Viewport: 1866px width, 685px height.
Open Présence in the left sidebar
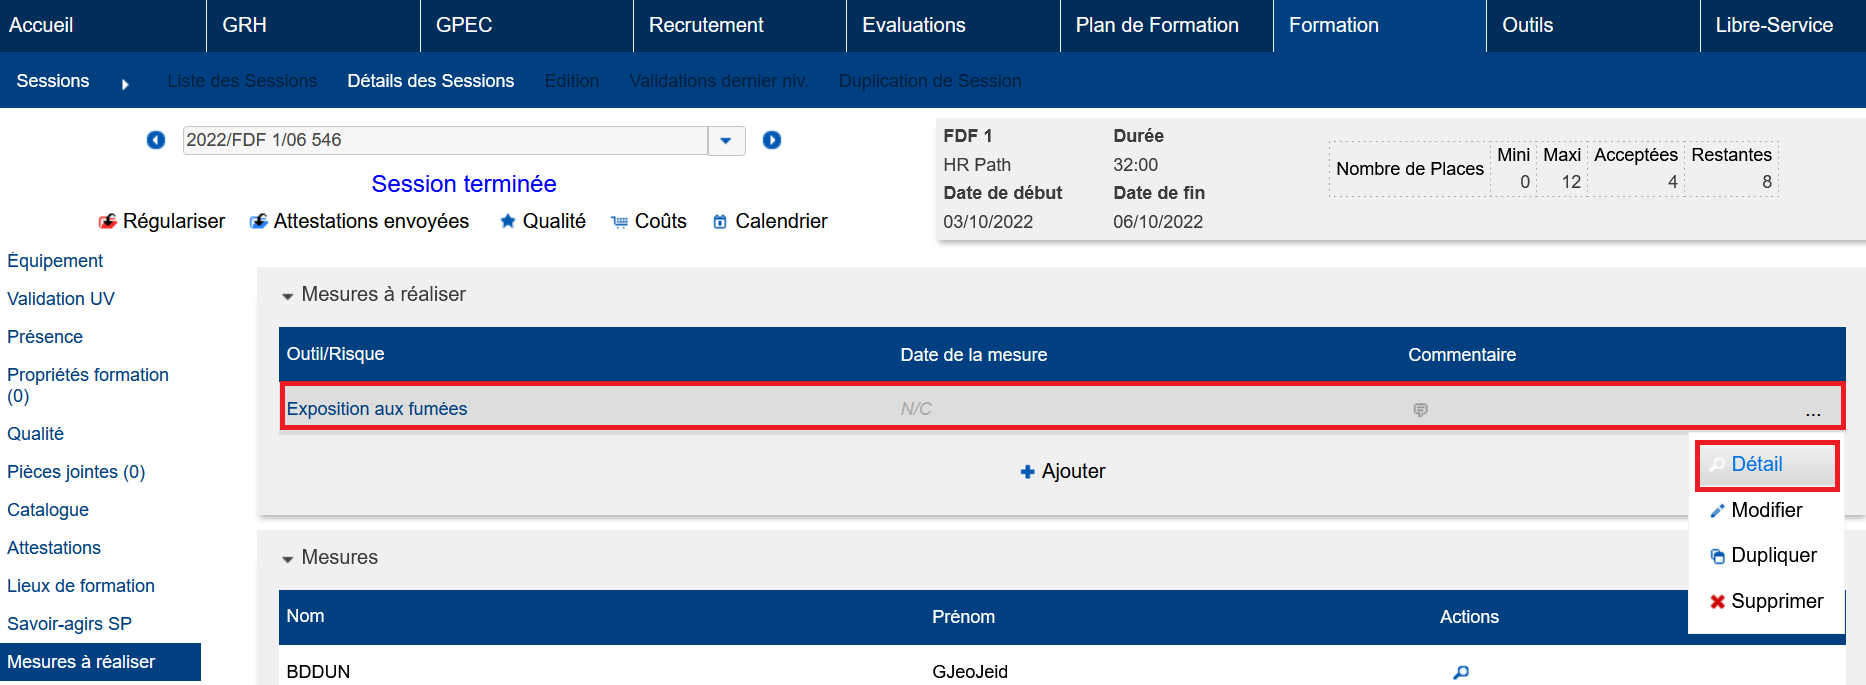(x=45, y=337)
